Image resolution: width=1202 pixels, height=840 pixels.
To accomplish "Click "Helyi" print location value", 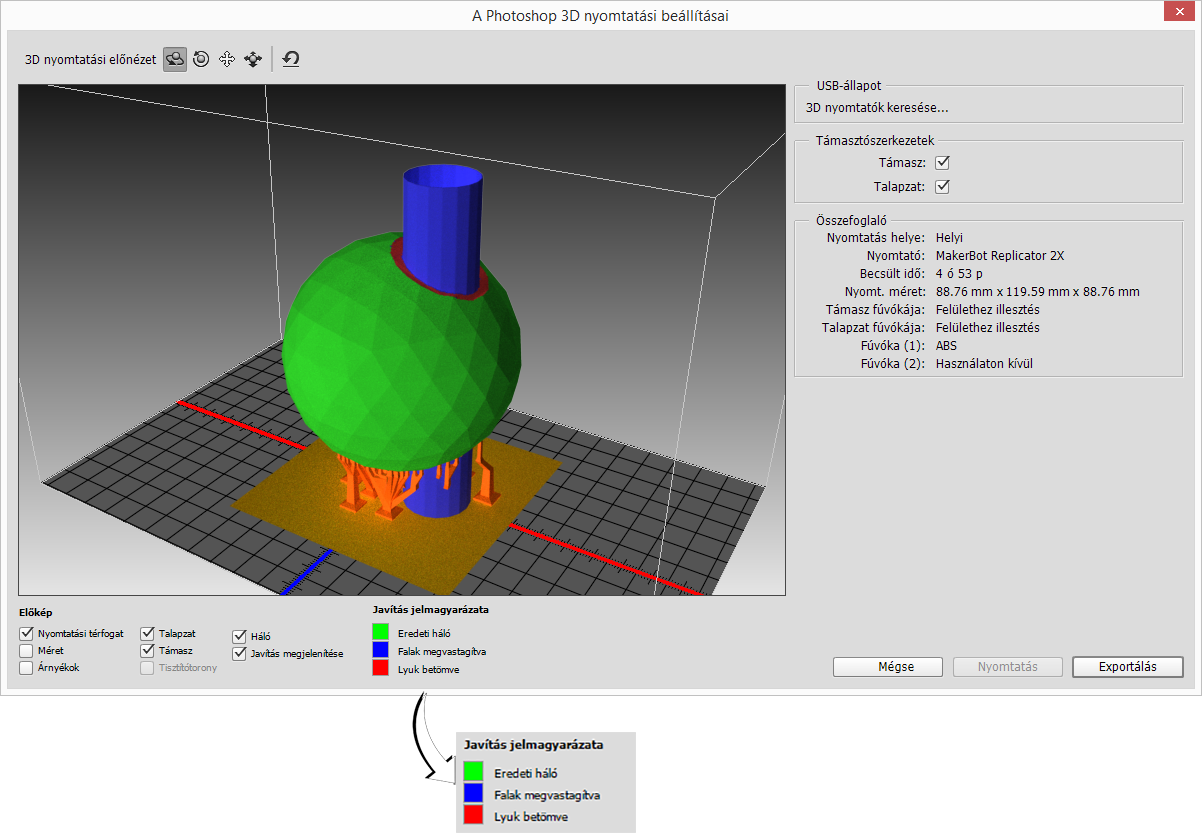I will pos(949,238).
